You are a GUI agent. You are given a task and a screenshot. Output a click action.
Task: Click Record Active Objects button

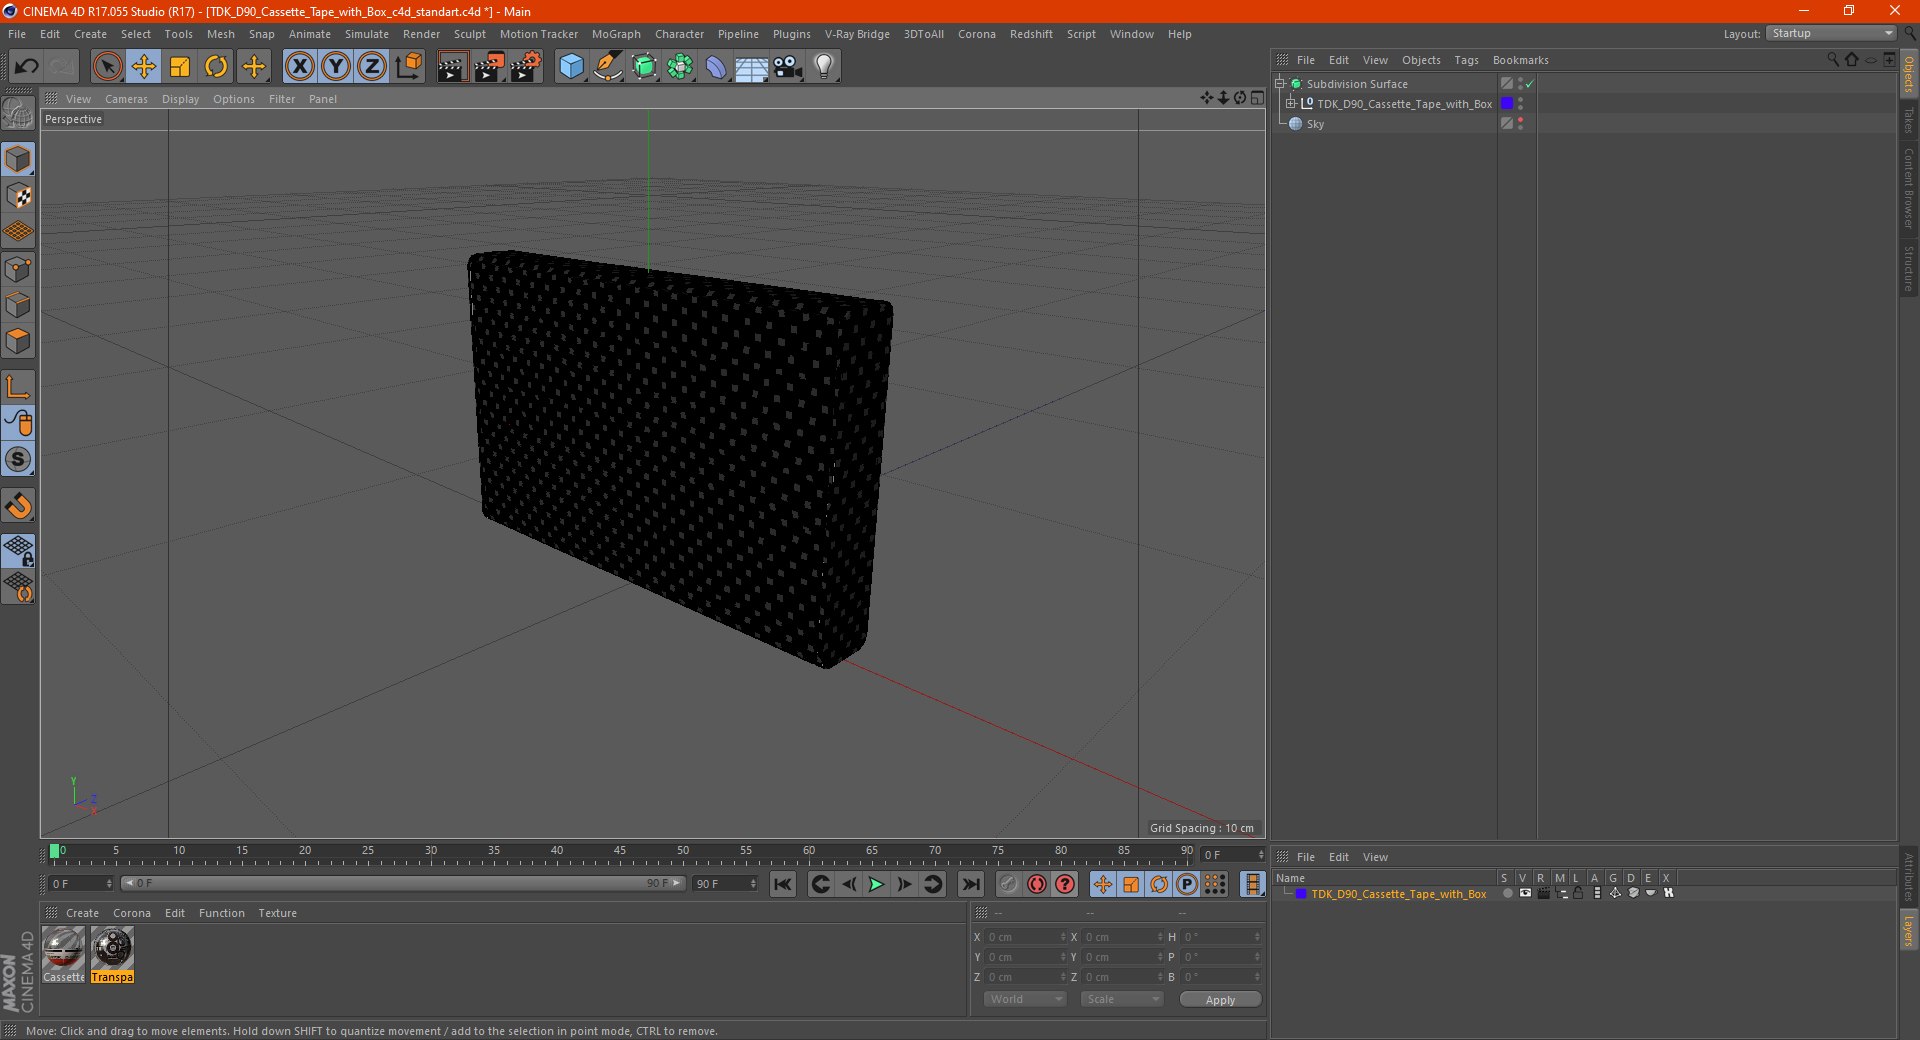[1009, 884]
